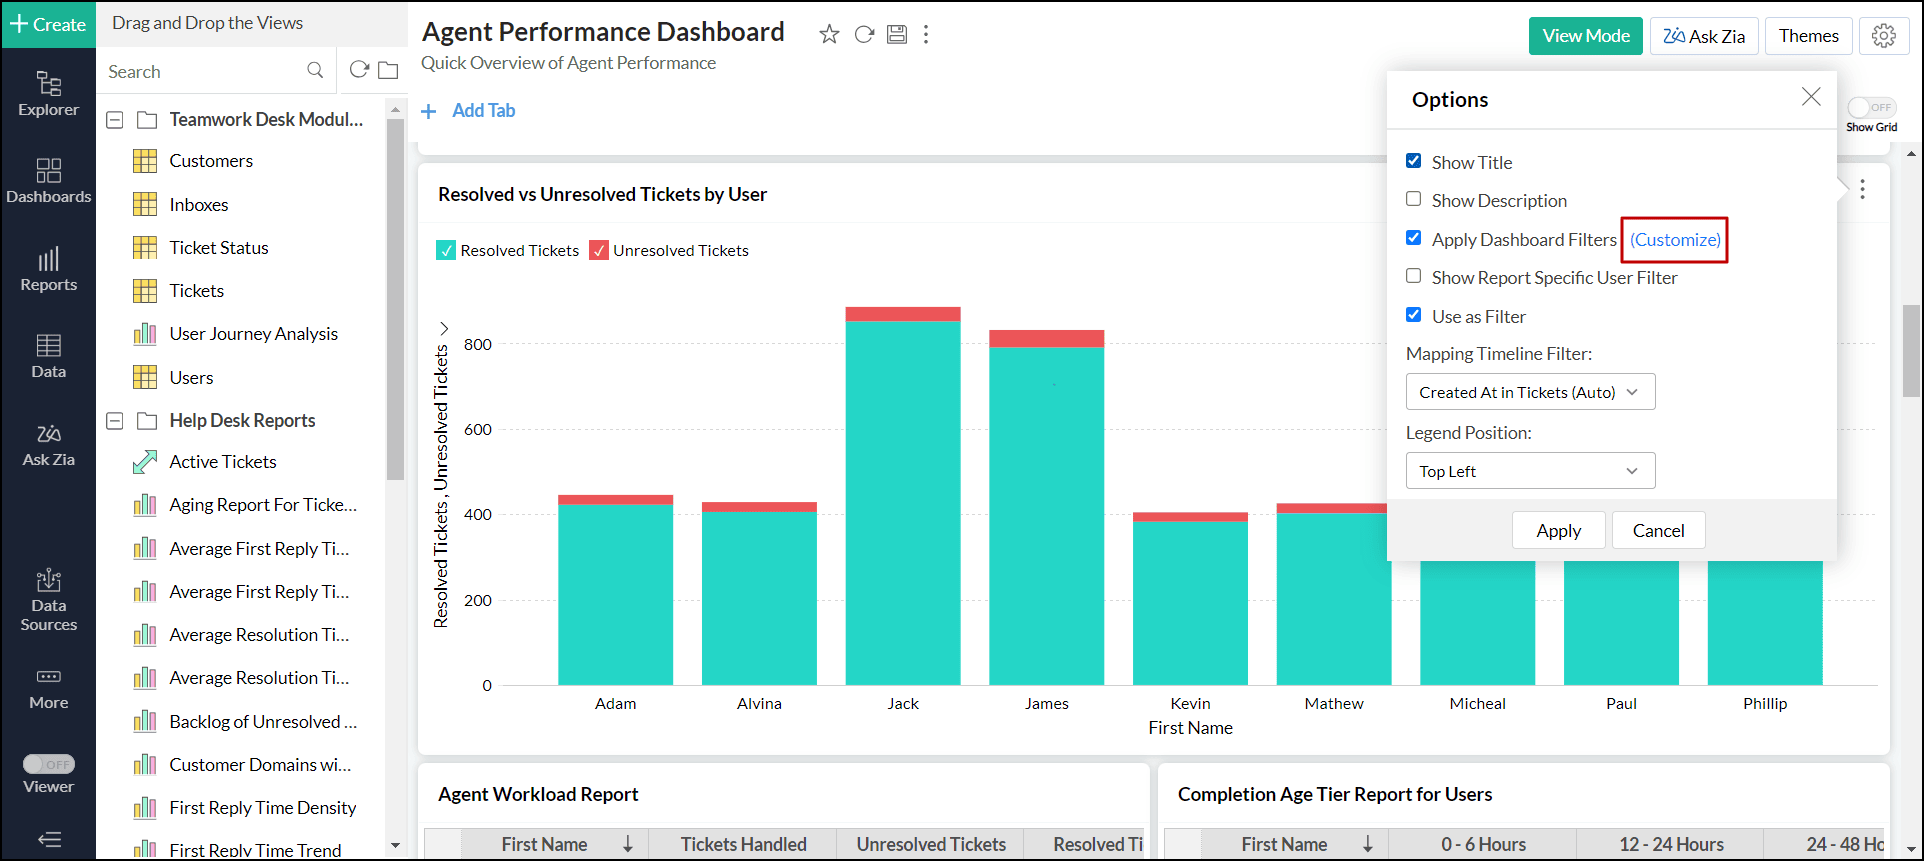
Task: Open the Mapping Timeline Filter dropdown
Action: [x=1529, y=392]
